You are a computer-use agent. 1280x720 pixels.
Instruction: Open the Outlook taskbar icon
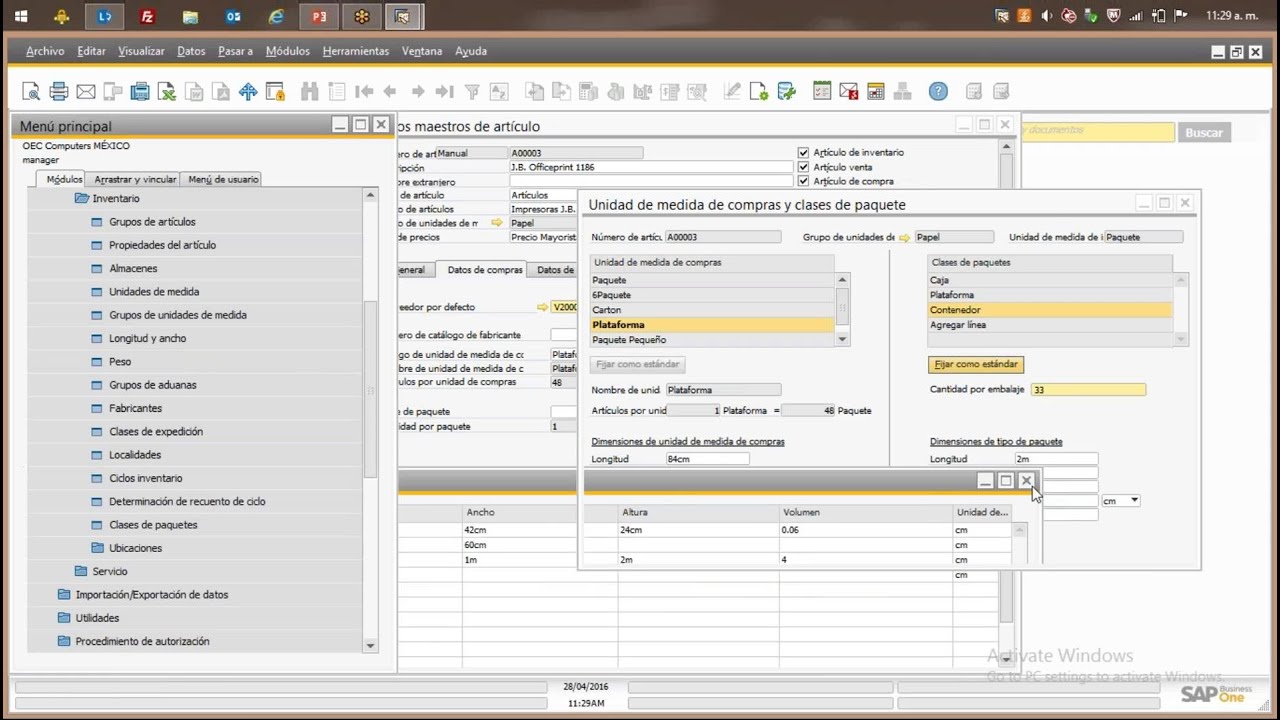point(233,16)
